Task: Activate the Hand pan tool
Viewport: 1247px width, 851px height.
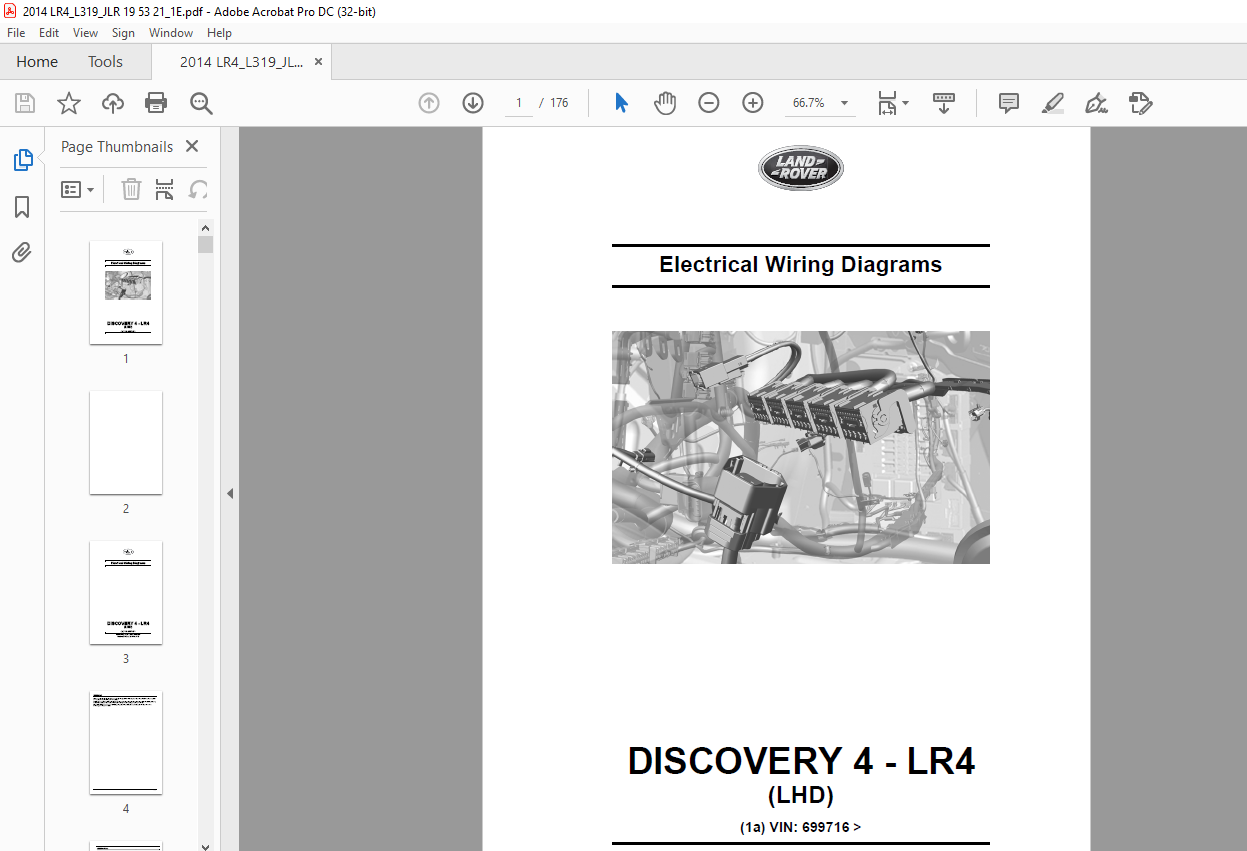Action: (x=665, y=103)
